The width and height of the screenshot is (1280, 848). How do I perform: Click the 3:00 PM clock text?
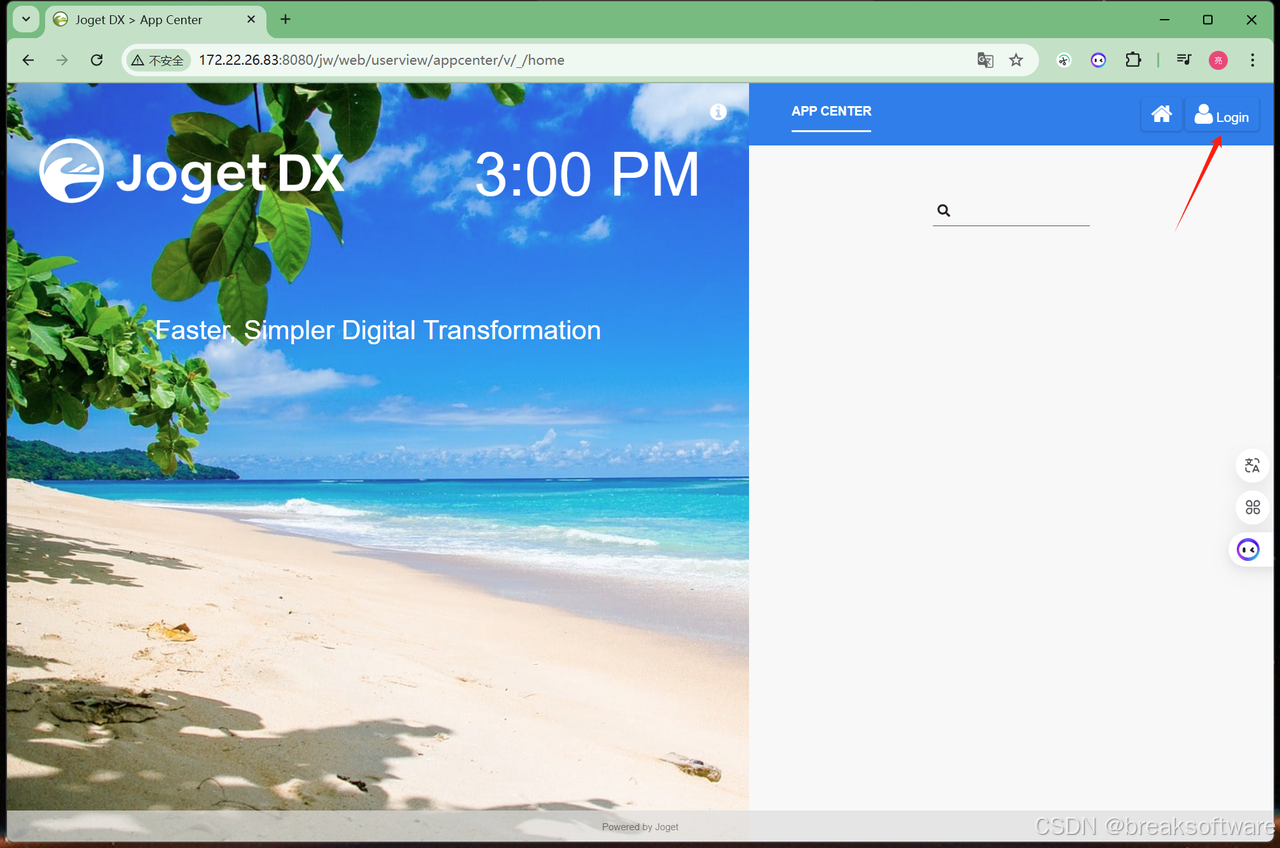click(587, 175)
